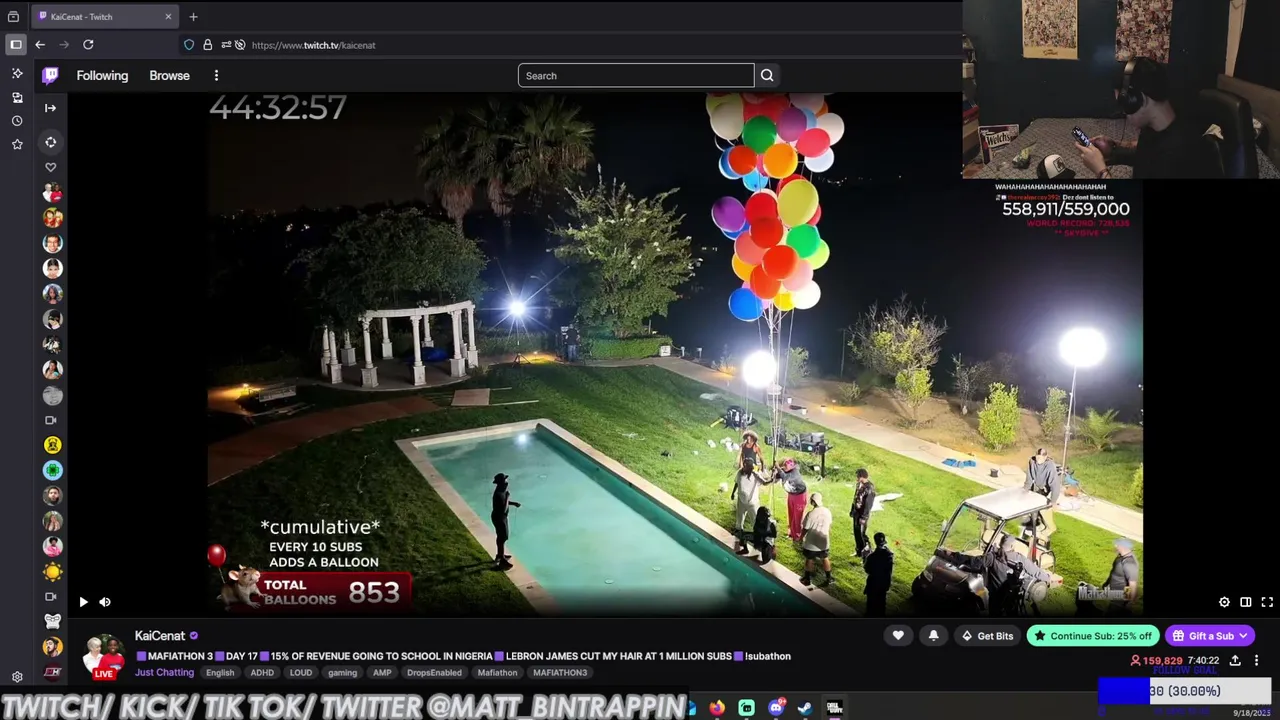
Task: Click the viewer count 159,829
Action: coord(1156,661)
